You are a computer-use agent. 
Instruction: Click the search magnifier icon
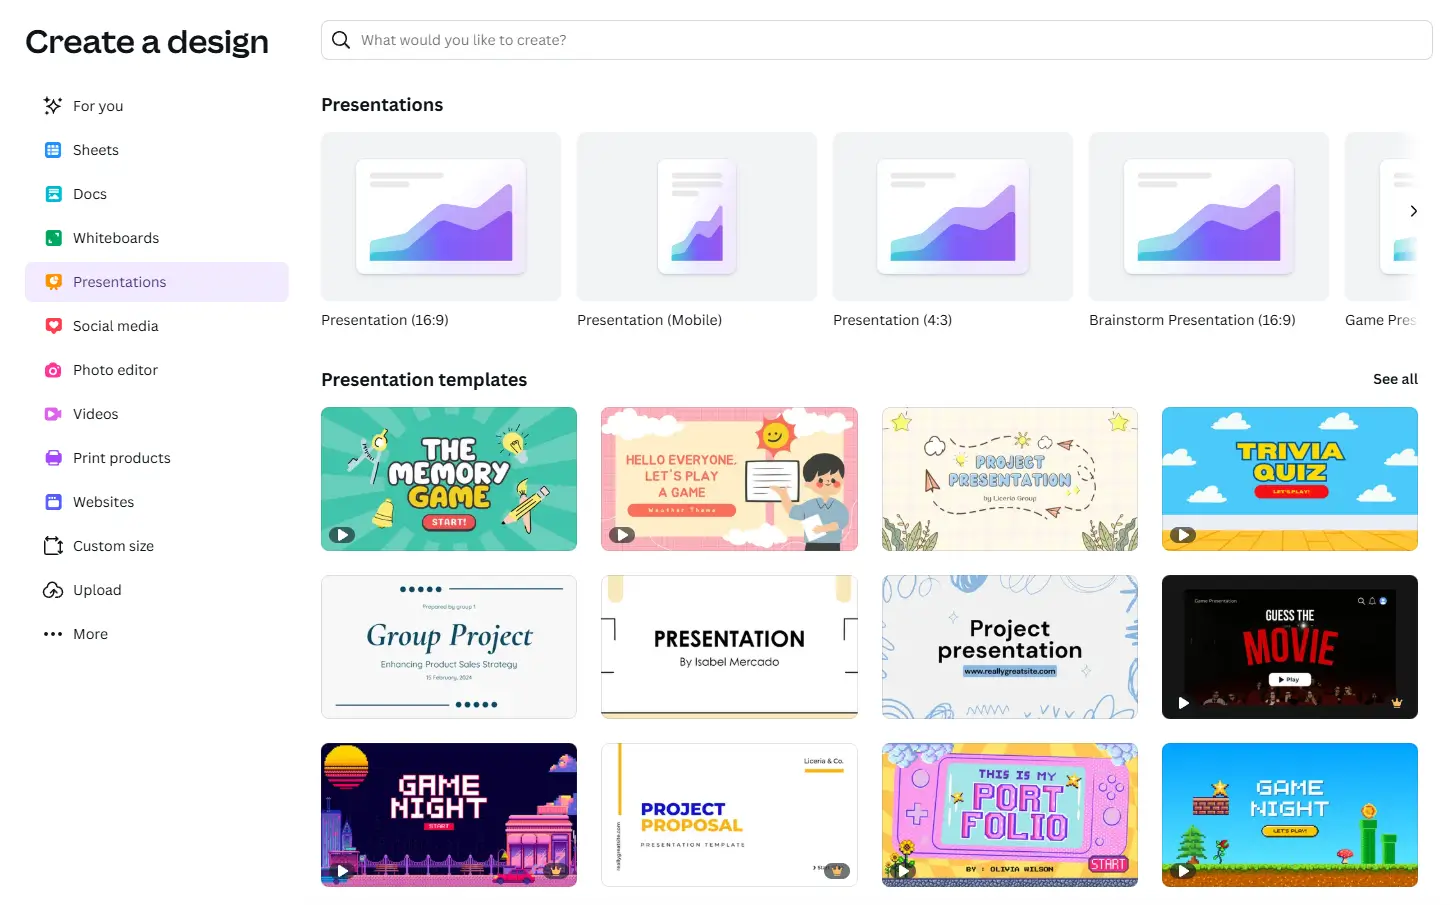pos(340,39)
